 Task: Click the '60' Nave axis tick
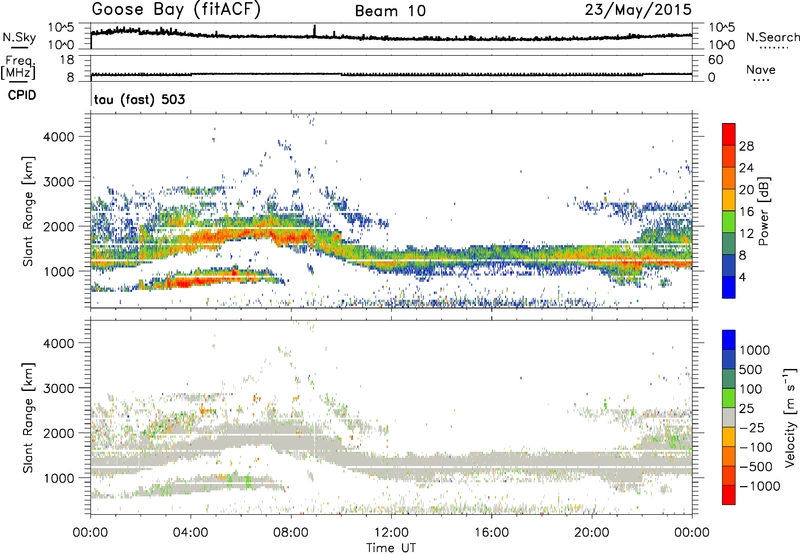(715, 60)
